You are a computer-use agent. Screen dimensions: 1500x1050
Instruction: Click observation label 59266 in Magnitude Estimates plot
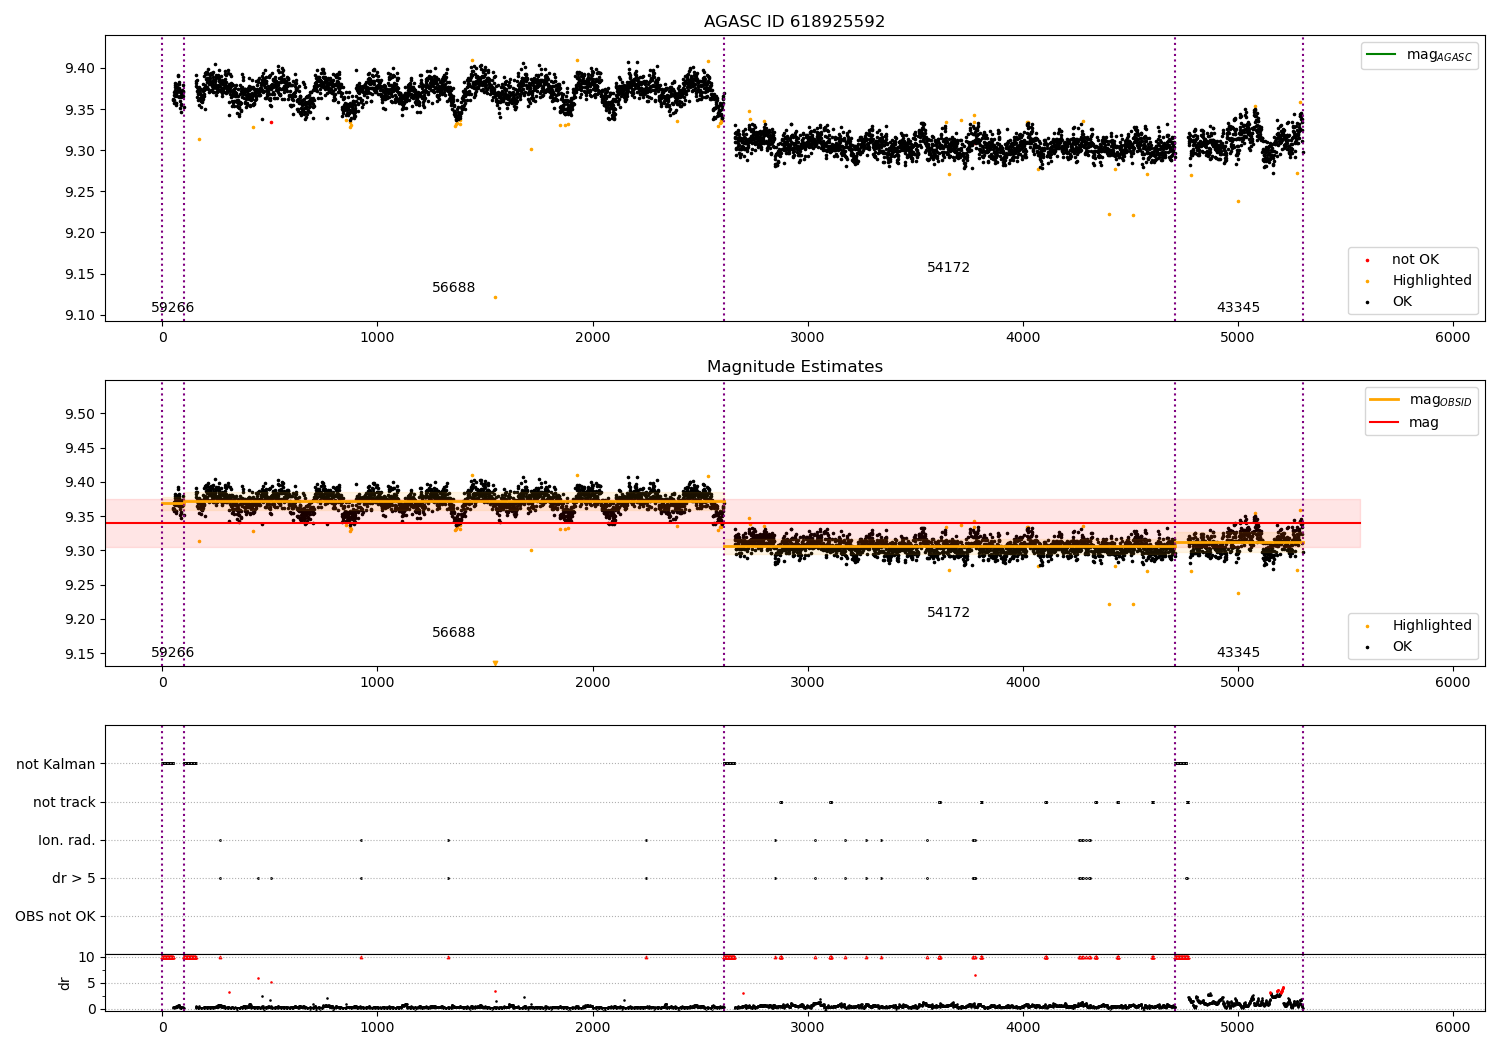[x=173, y=652]
